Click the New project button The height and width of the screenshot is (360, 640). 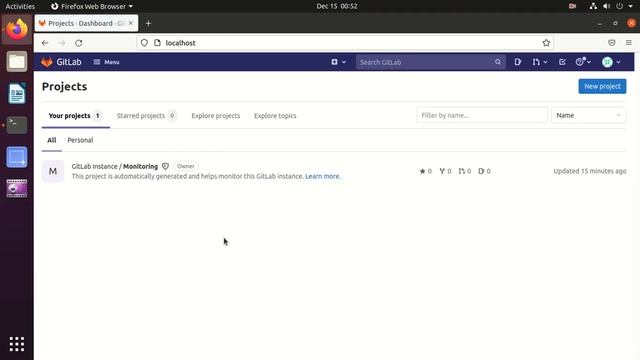(602, 86)
